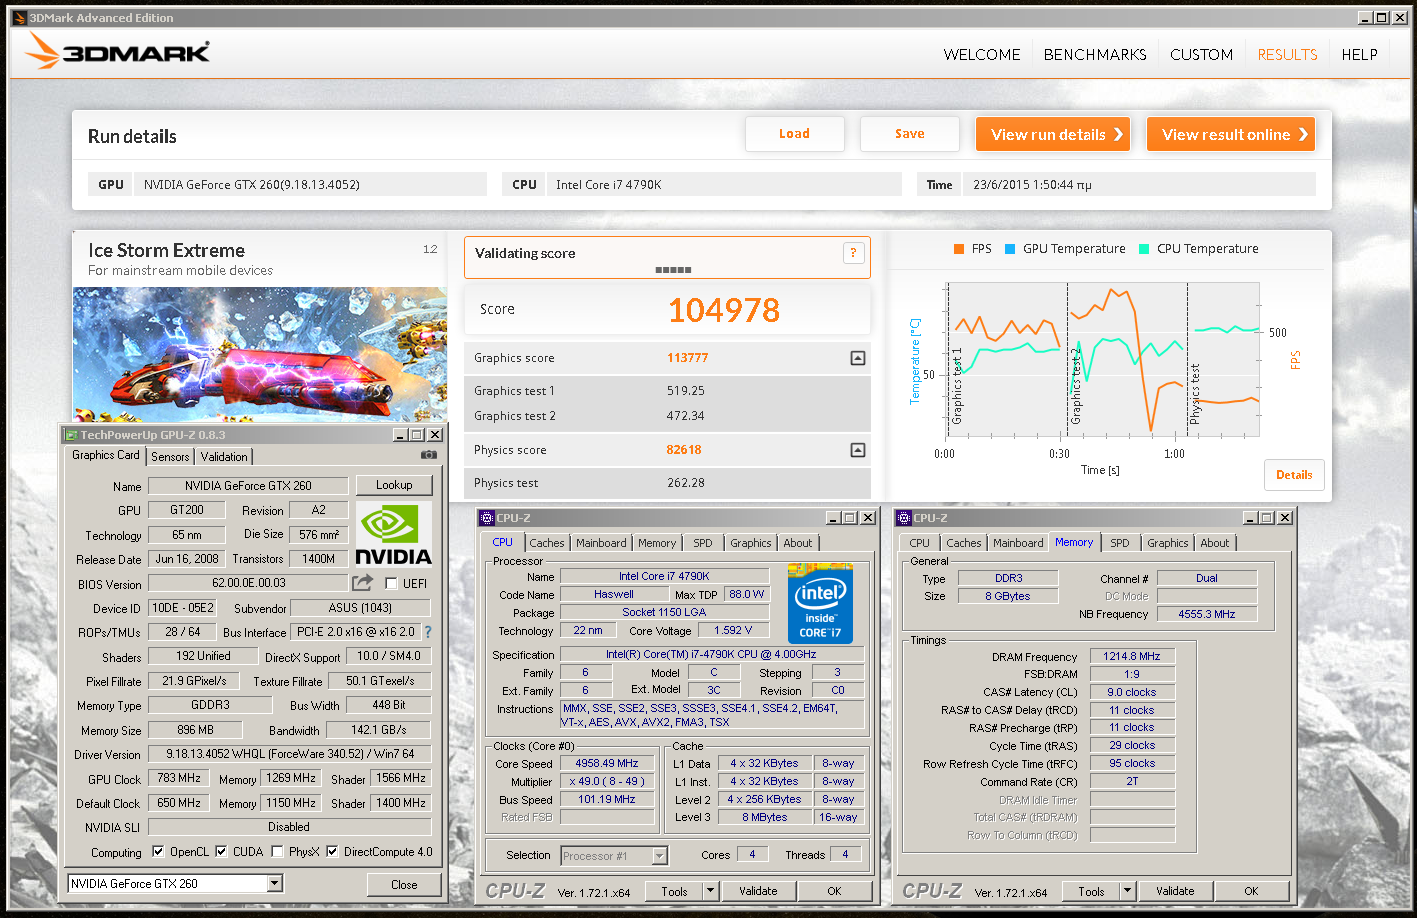
Task: Switch to Sensors tab in GPU-Z
Action: click(x=170, y=457)
